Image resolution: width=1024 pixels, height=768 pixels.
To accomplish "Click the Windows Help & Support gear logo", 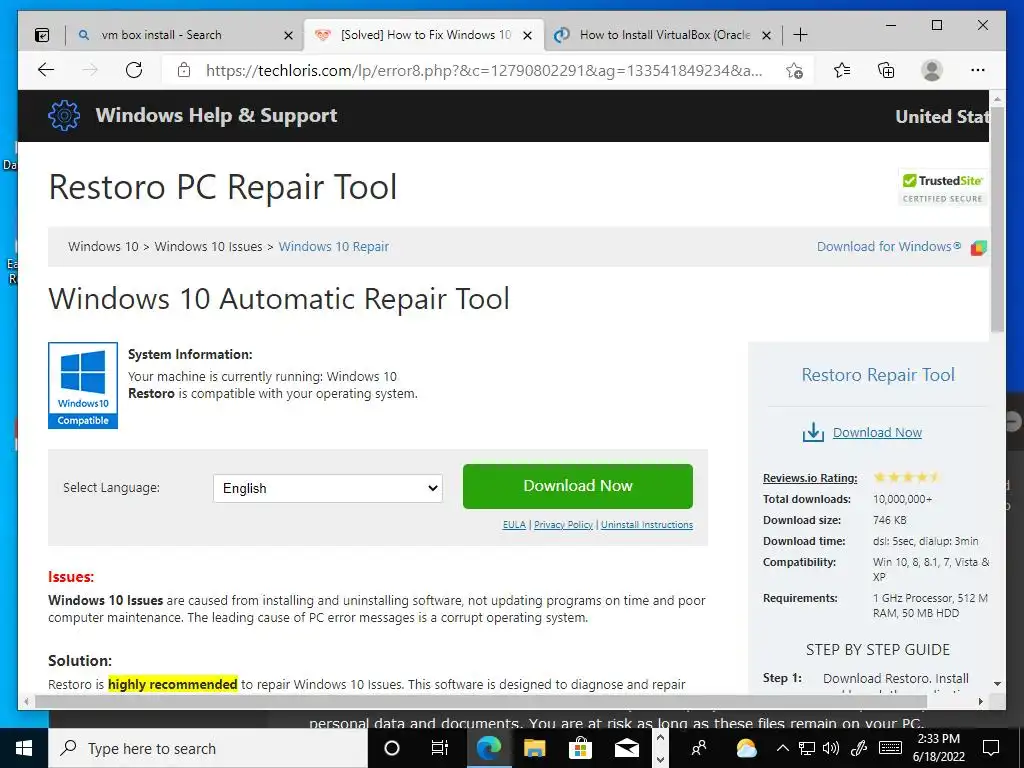I will (64, 116).
